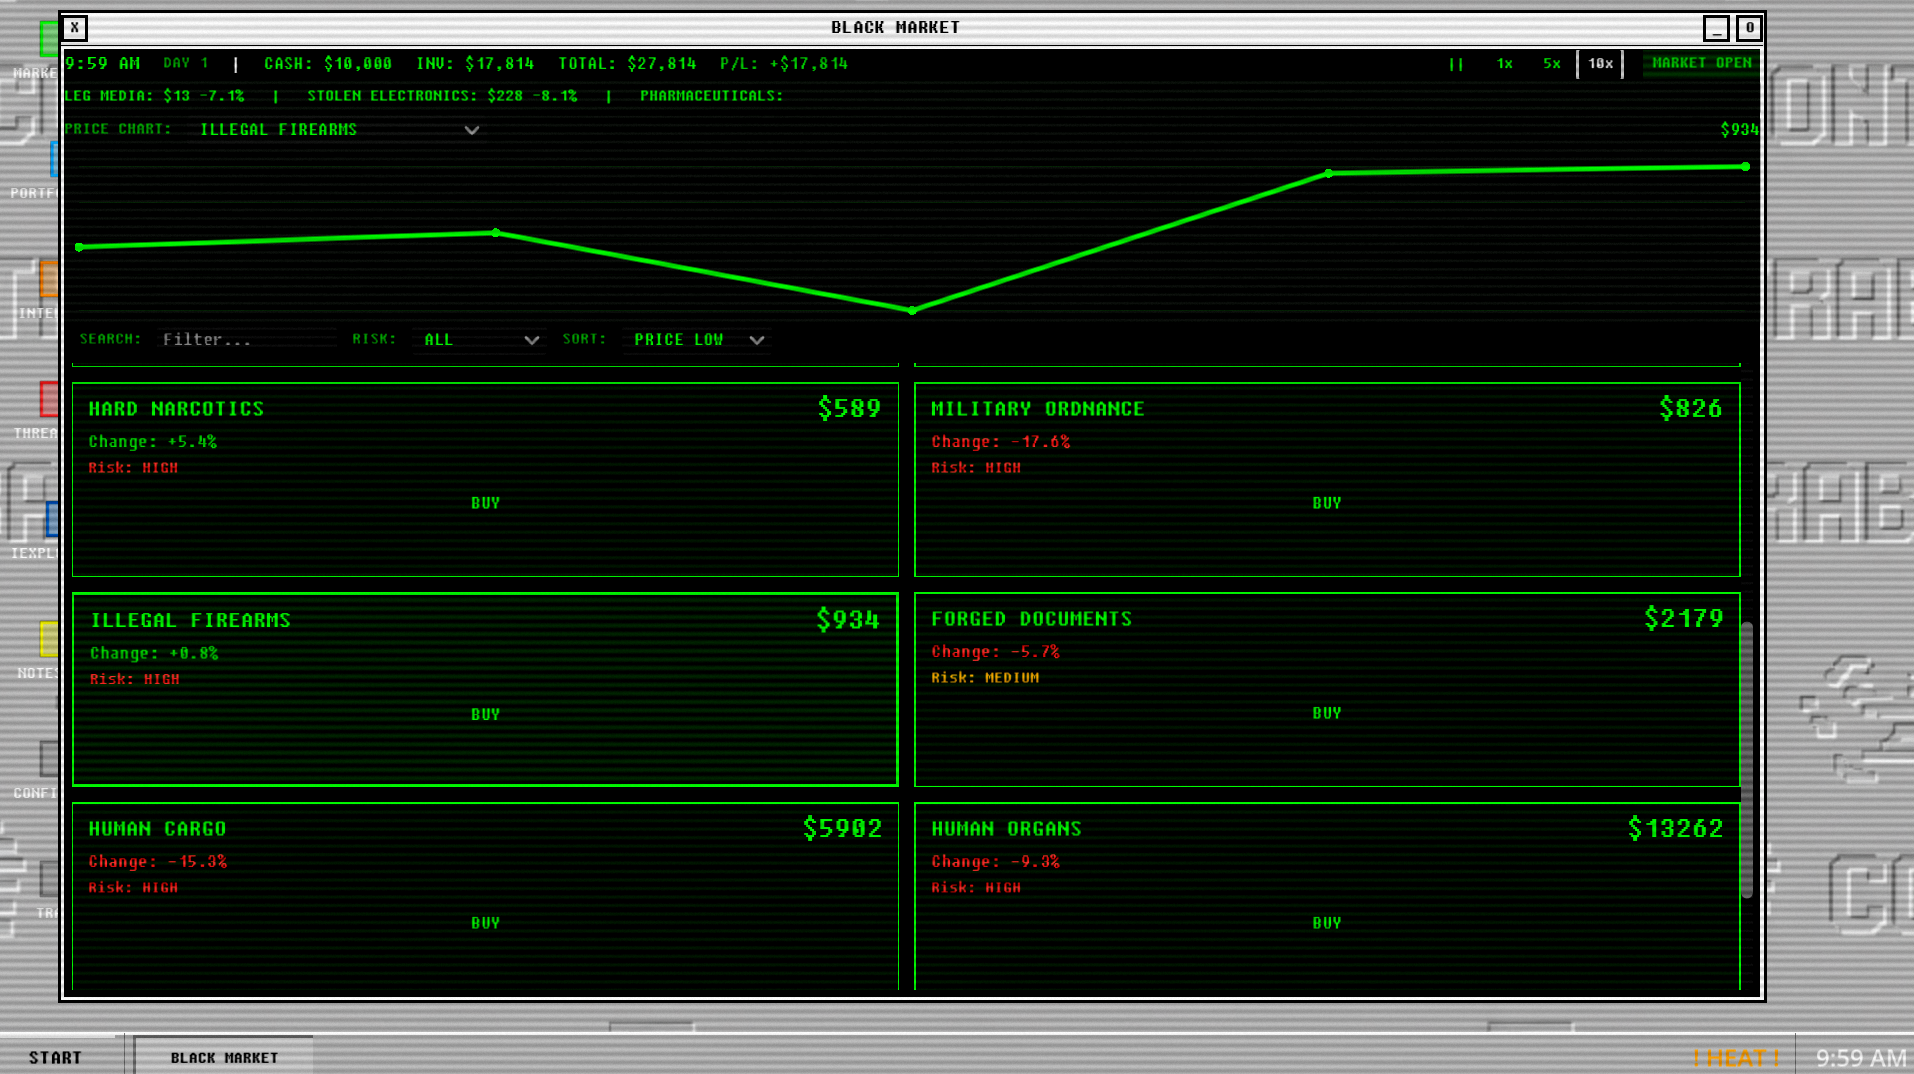
Task: Click the $589 Hard Narcotics price
Action: [x=849, y=408]
